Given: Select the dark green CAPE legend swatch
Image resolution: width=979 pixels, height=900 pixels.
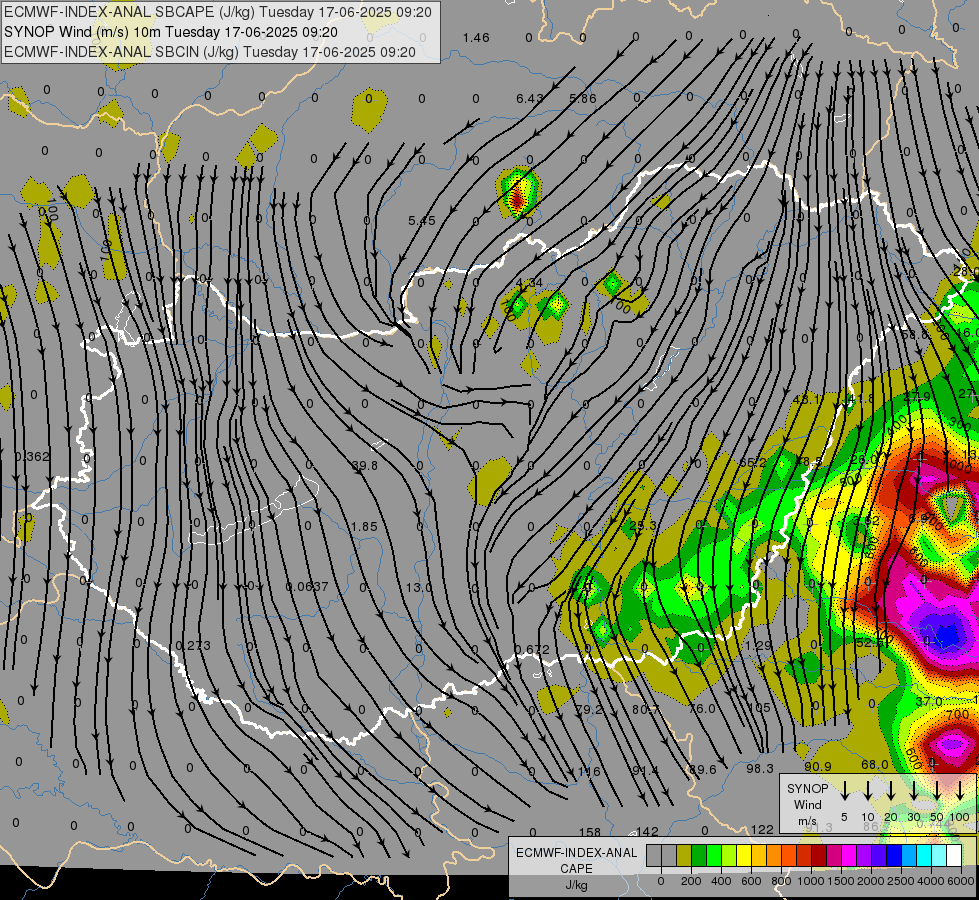Looking at the screenshot, I should tap(699, 855).
